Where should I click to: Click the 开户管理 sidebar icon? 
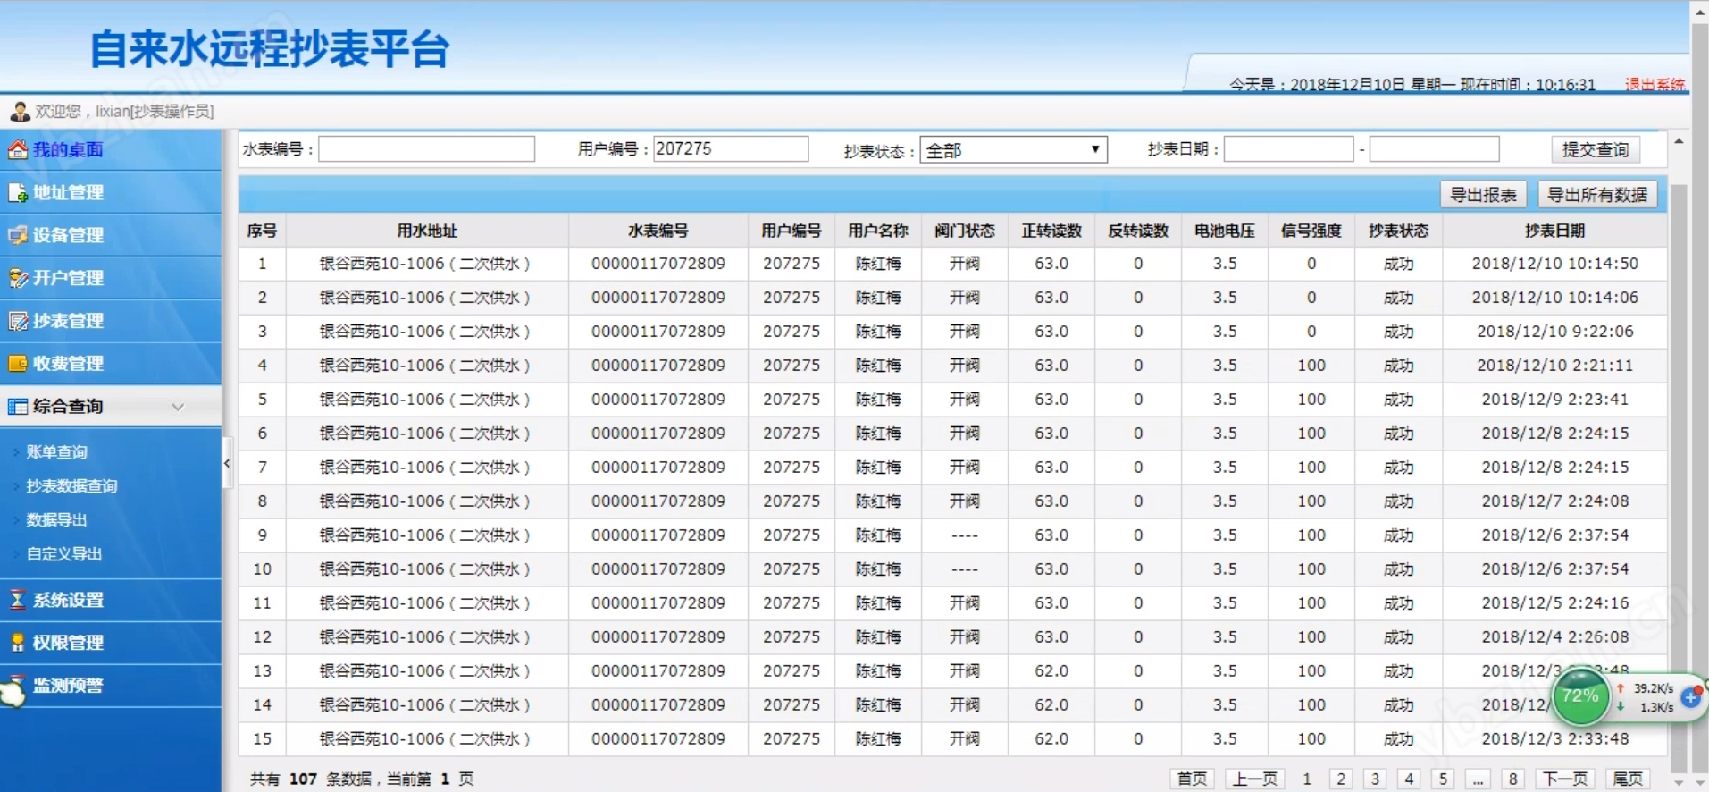pyautogui.click(x=17, y=278)
